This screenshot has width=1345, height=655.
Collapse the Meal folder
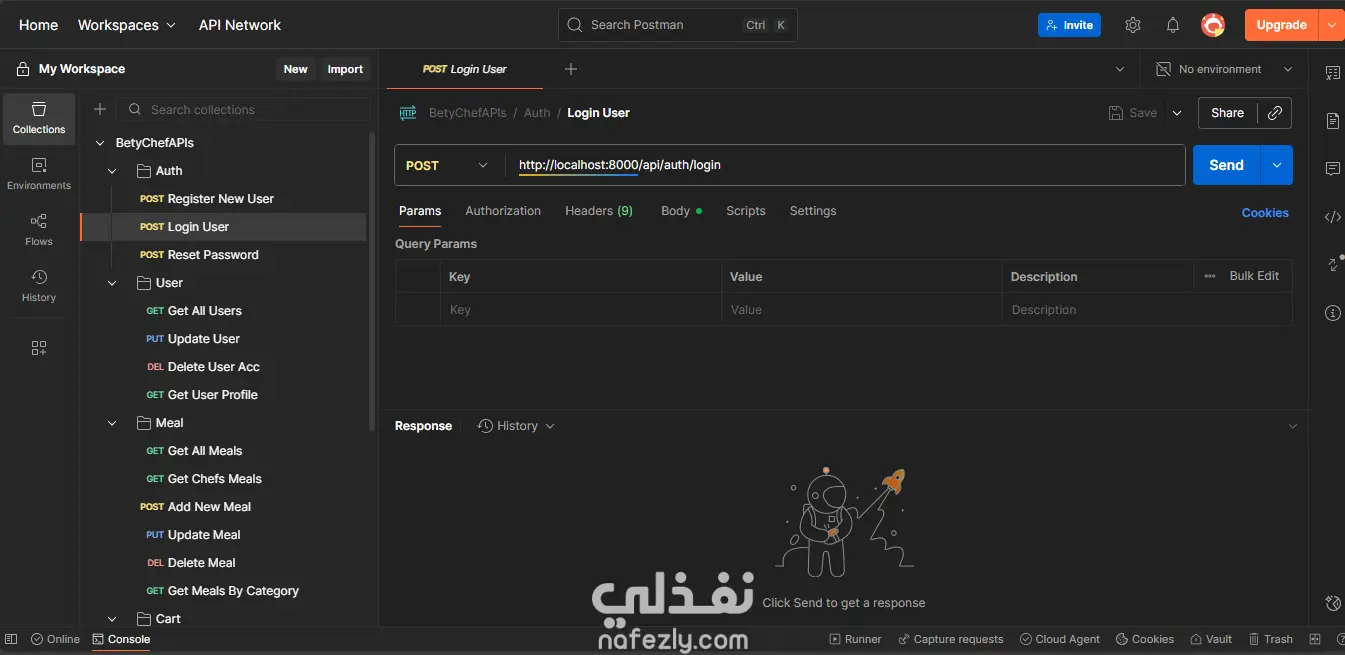[112, 423]
